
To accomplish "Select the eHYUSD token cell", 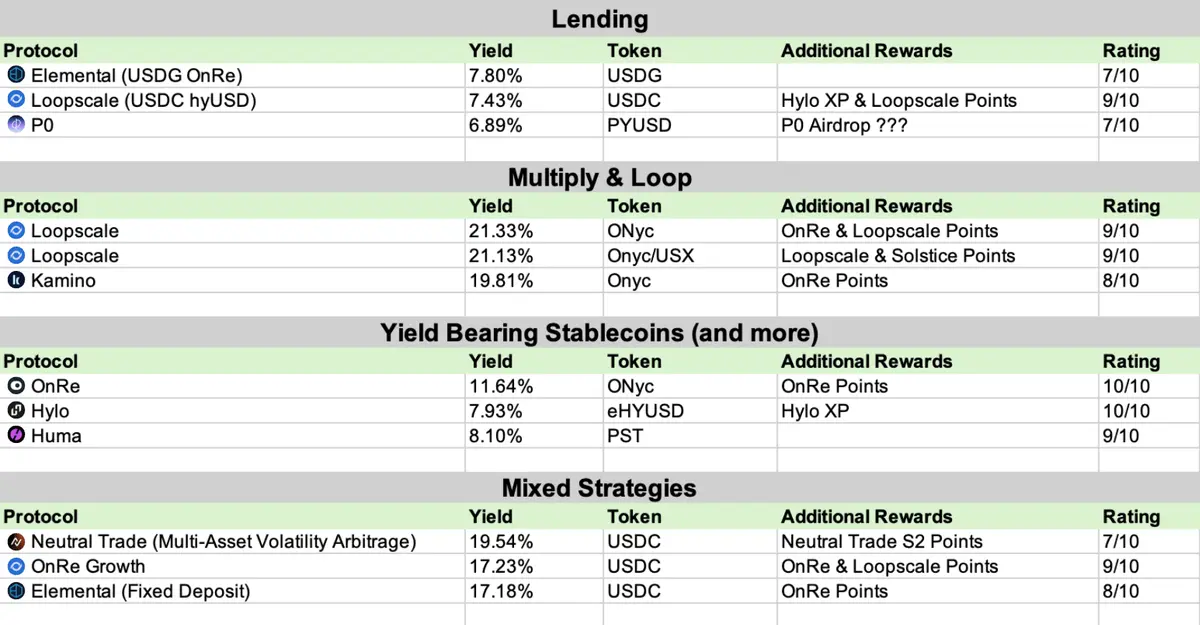I will pos(690,411).
